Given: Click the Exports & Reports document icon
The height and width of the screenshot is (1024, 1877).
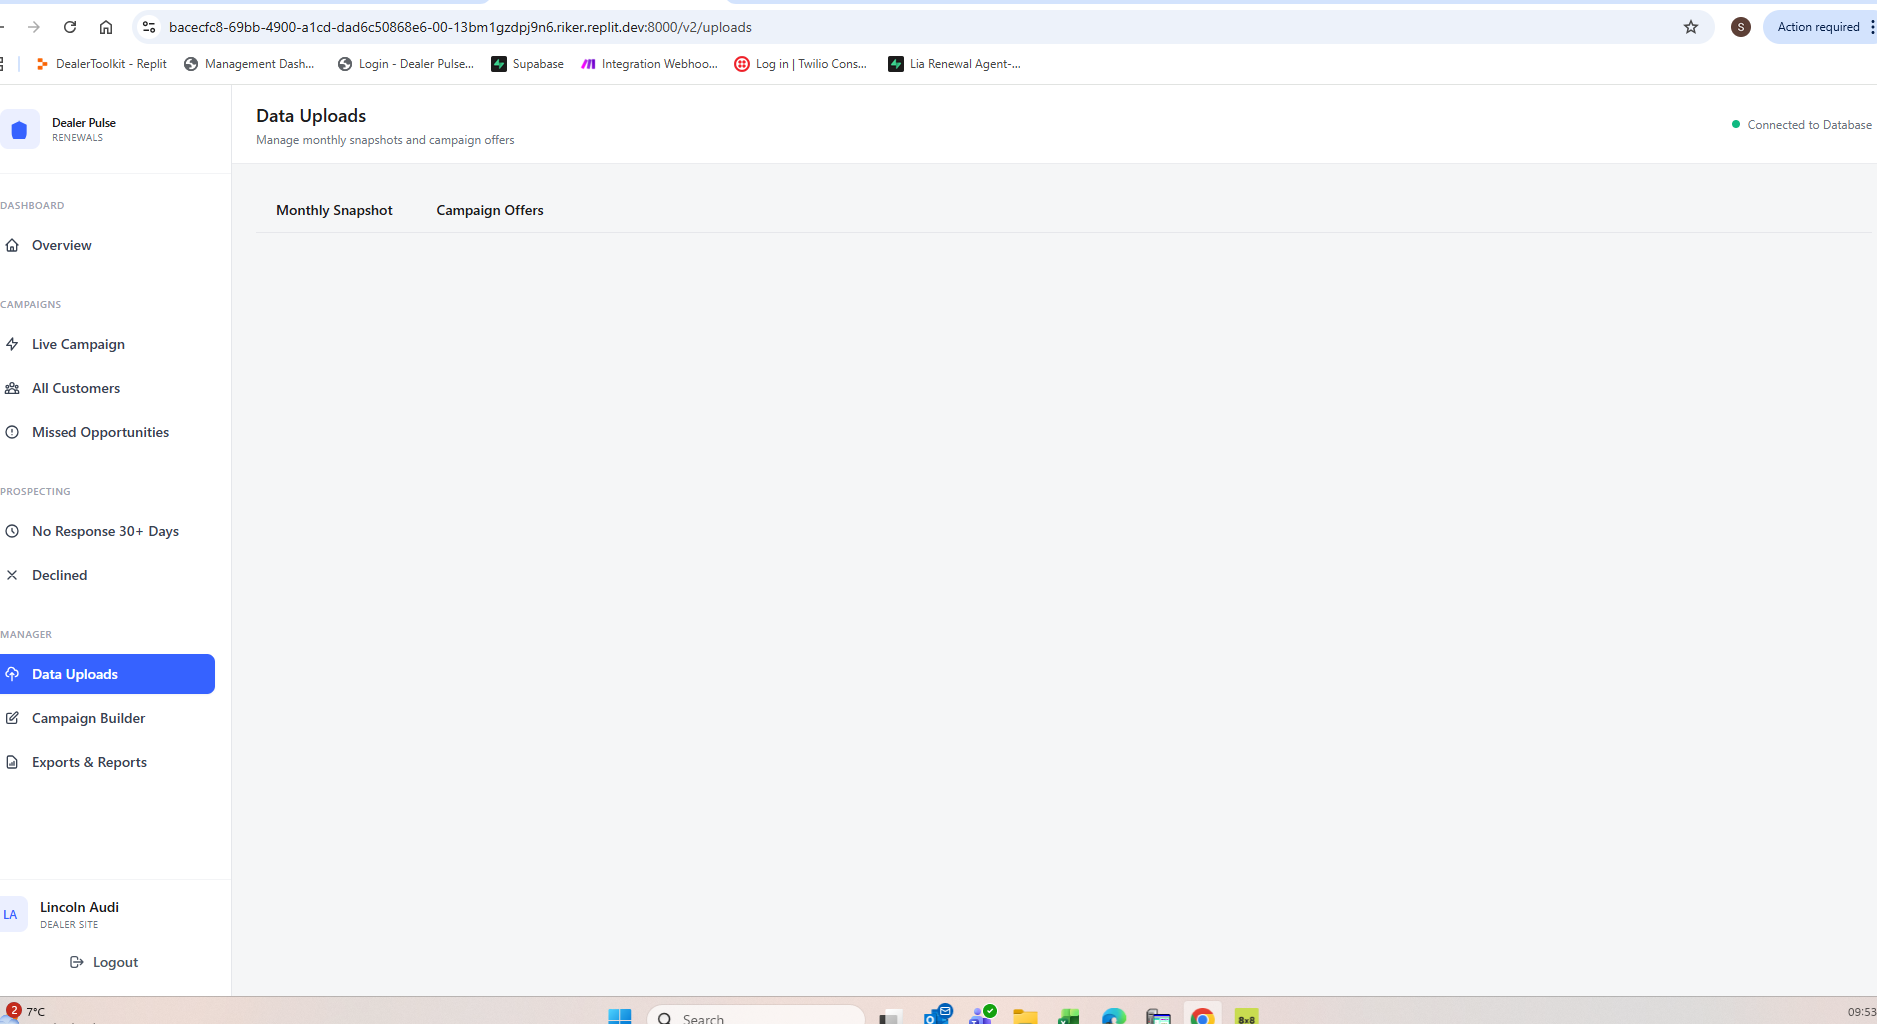Looking at the screenshot, I should [x=12, y=762].
